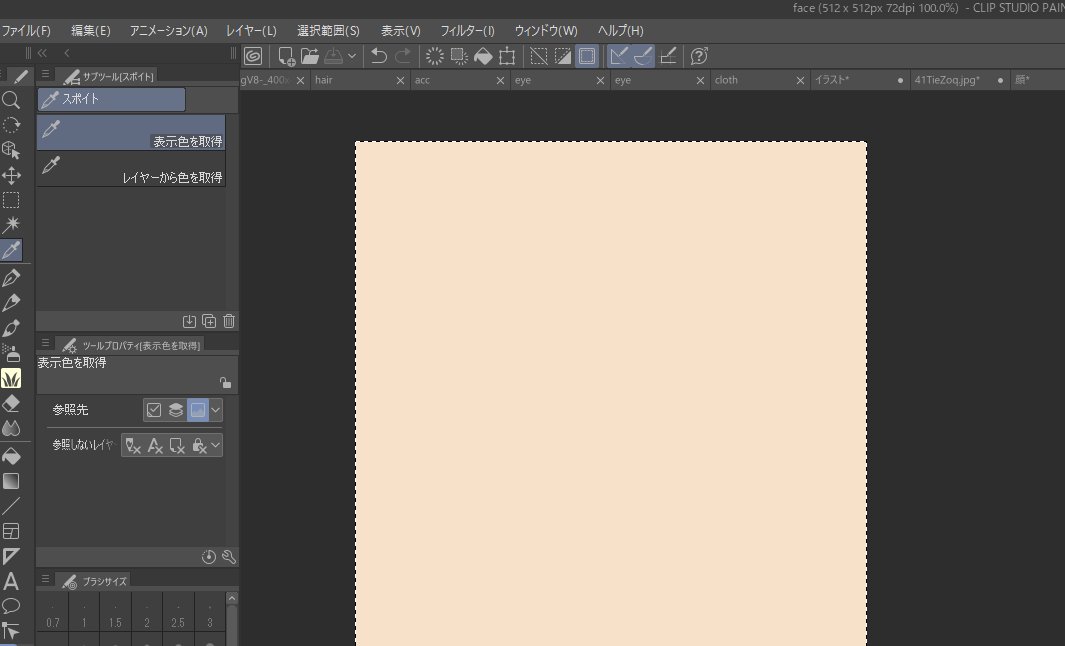Toggle exclude editing layer option

click(177, 445)
